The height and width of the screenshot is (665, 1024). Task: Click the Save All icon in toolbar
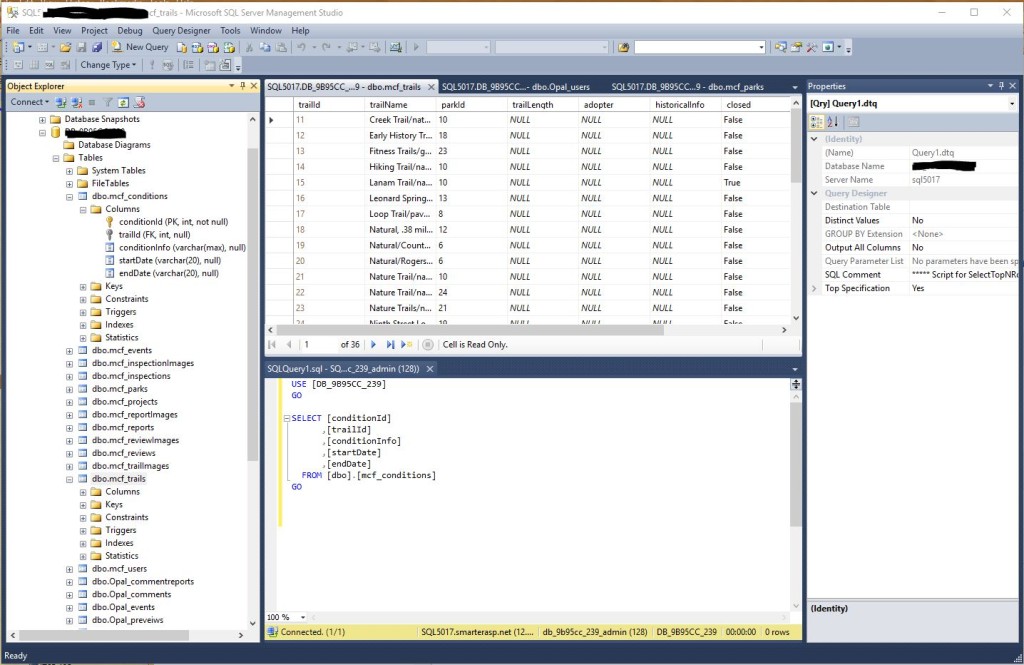[x=97, y=47]
